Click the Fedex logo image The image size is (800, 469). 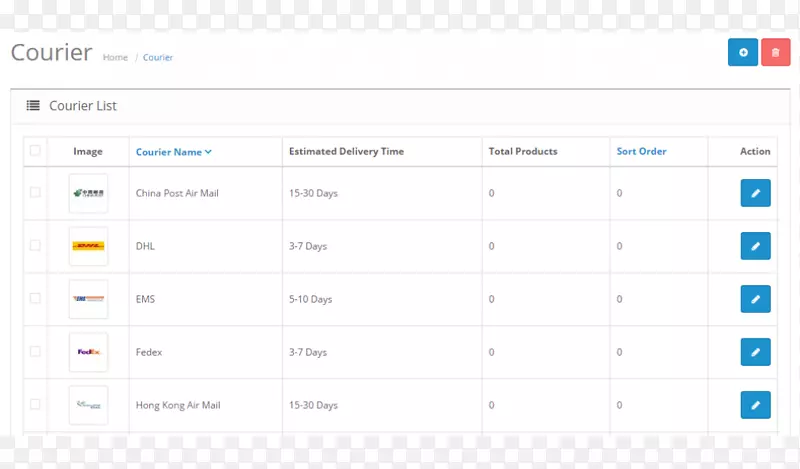(x=88, y=352)
